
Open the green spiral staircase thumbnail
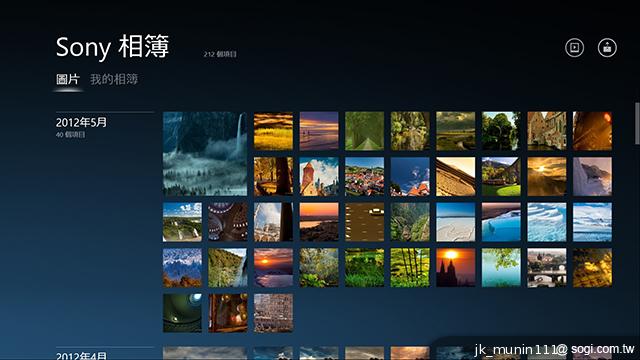coord(182,313)
